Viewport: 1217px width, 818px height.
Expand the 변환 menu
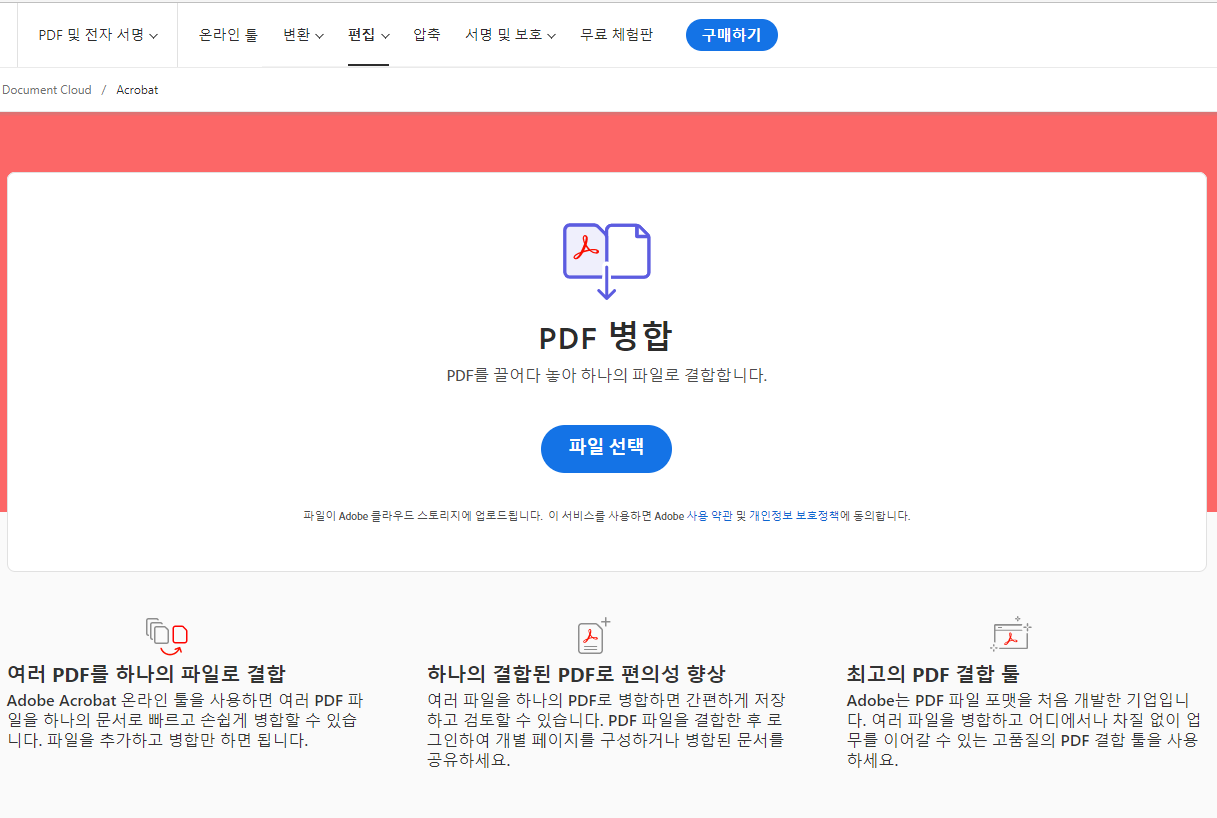point(303,35)
